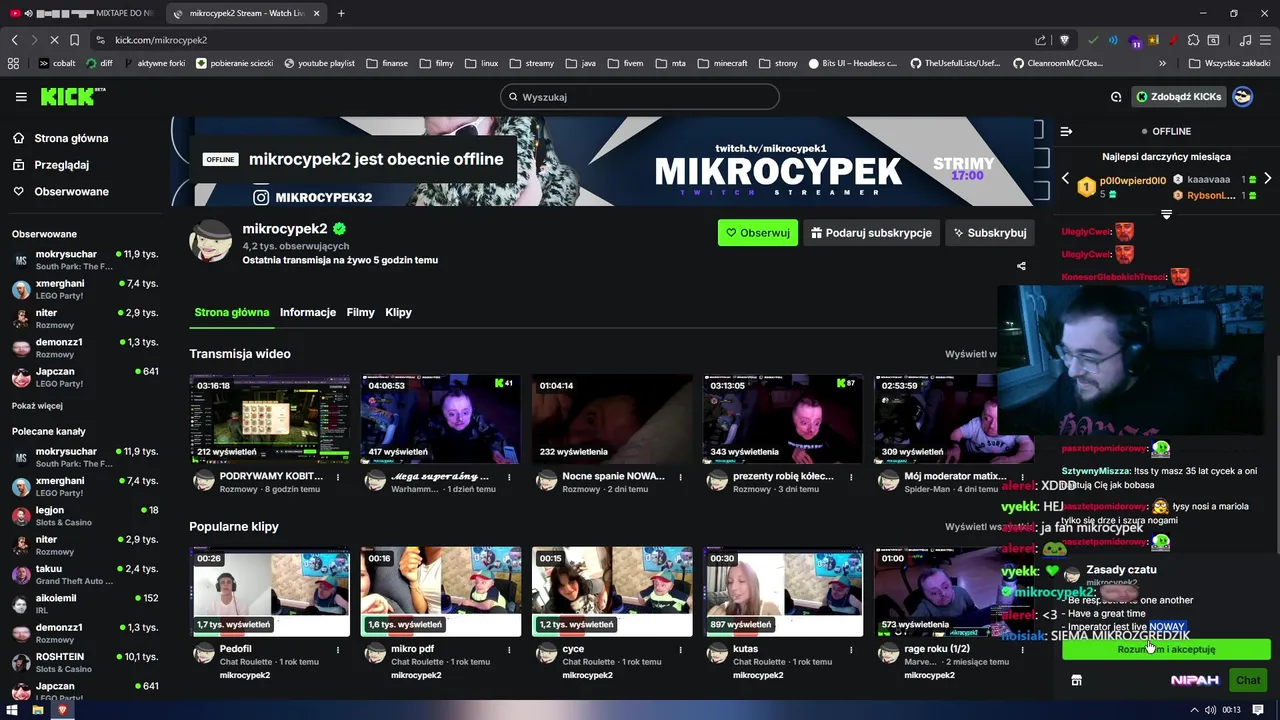Screen dimensions: 1280x720
Task: Show previous top gifters
Action: pos(1065,178)
